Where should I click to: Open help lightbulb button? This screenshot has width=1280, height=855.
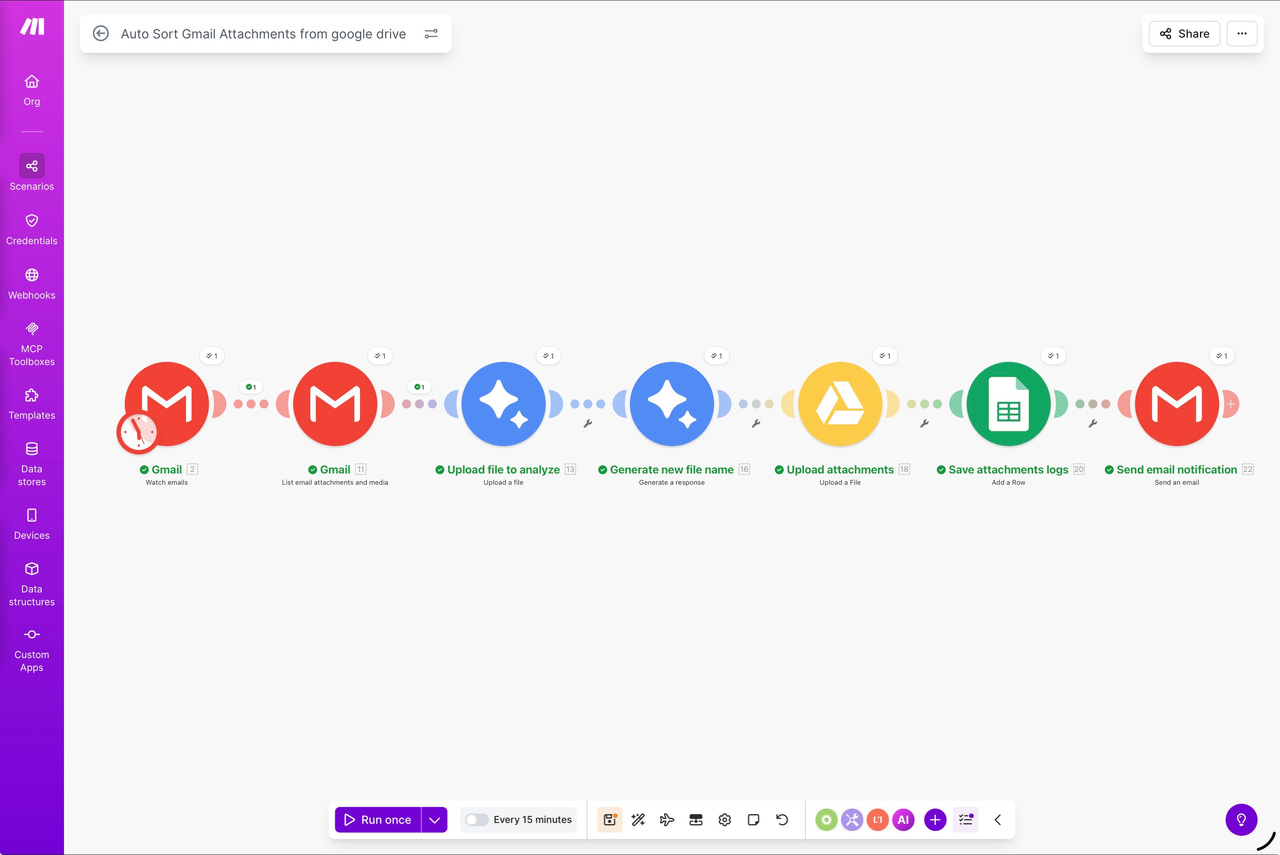click(1241, 819)
